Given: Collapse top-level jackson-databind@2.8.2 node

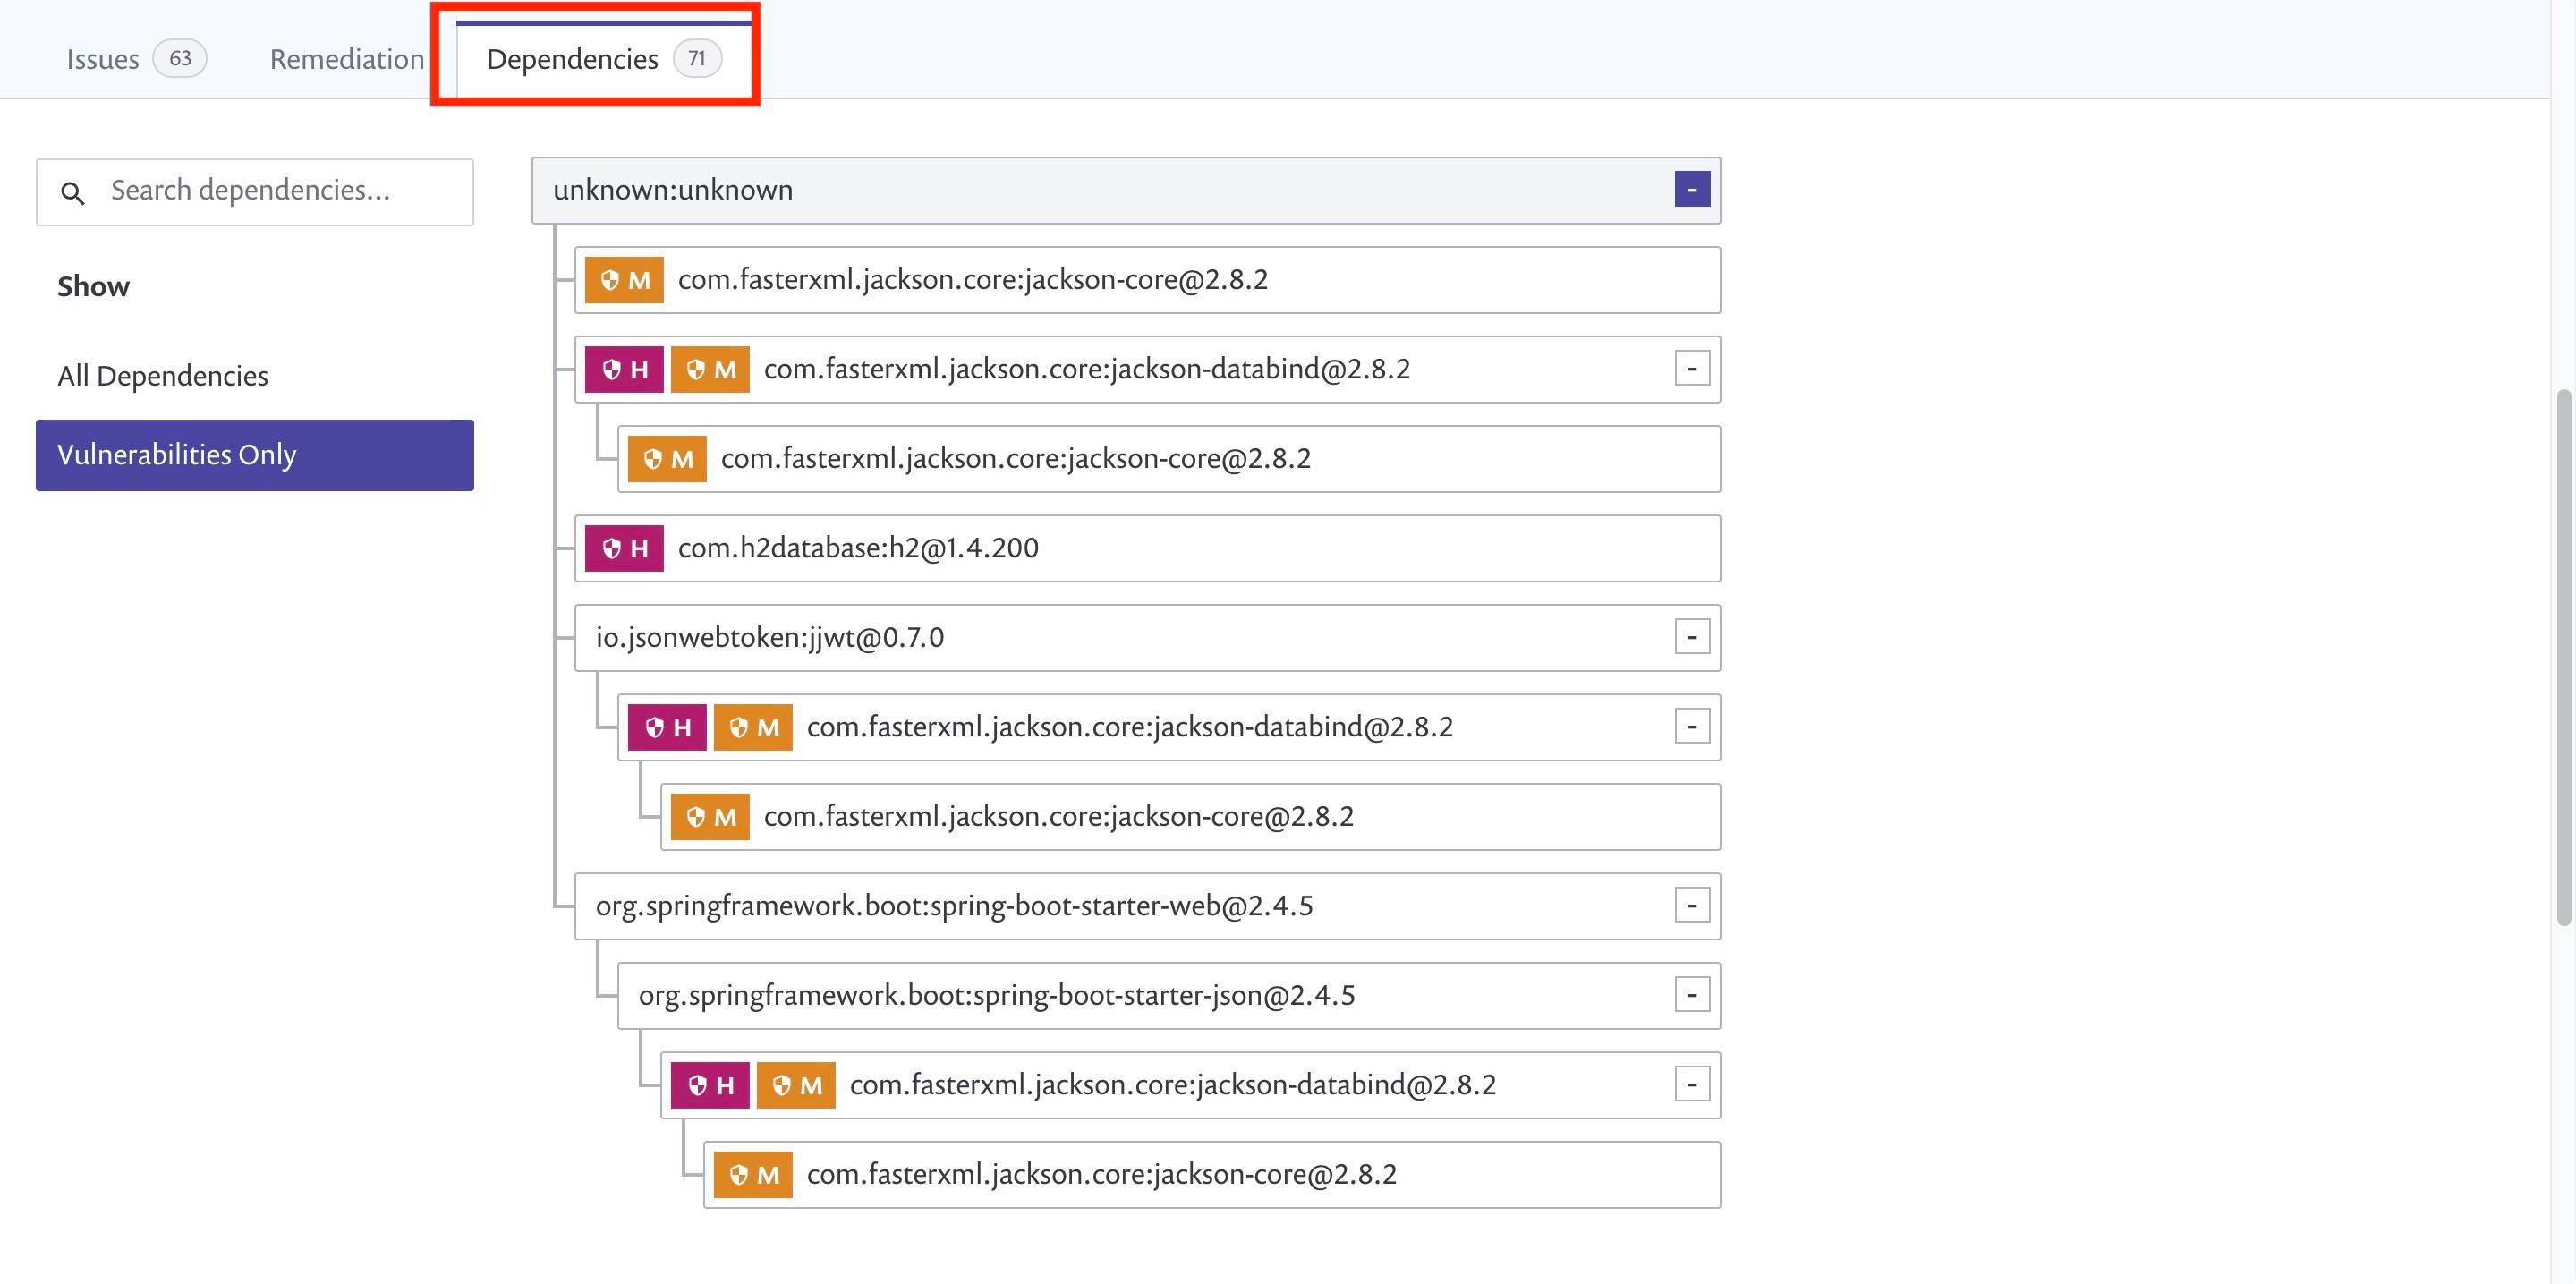Looking at the screenshot, I should (1692, 369).
